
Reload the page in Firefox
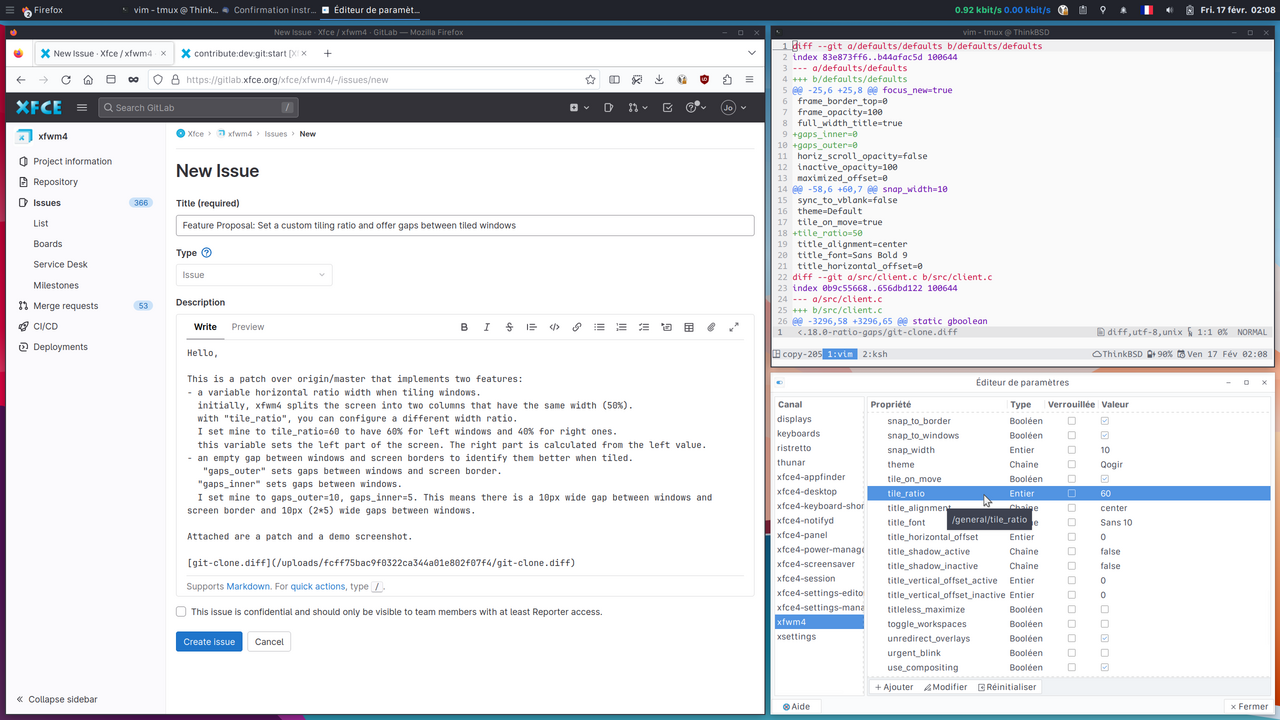(65, 80)
